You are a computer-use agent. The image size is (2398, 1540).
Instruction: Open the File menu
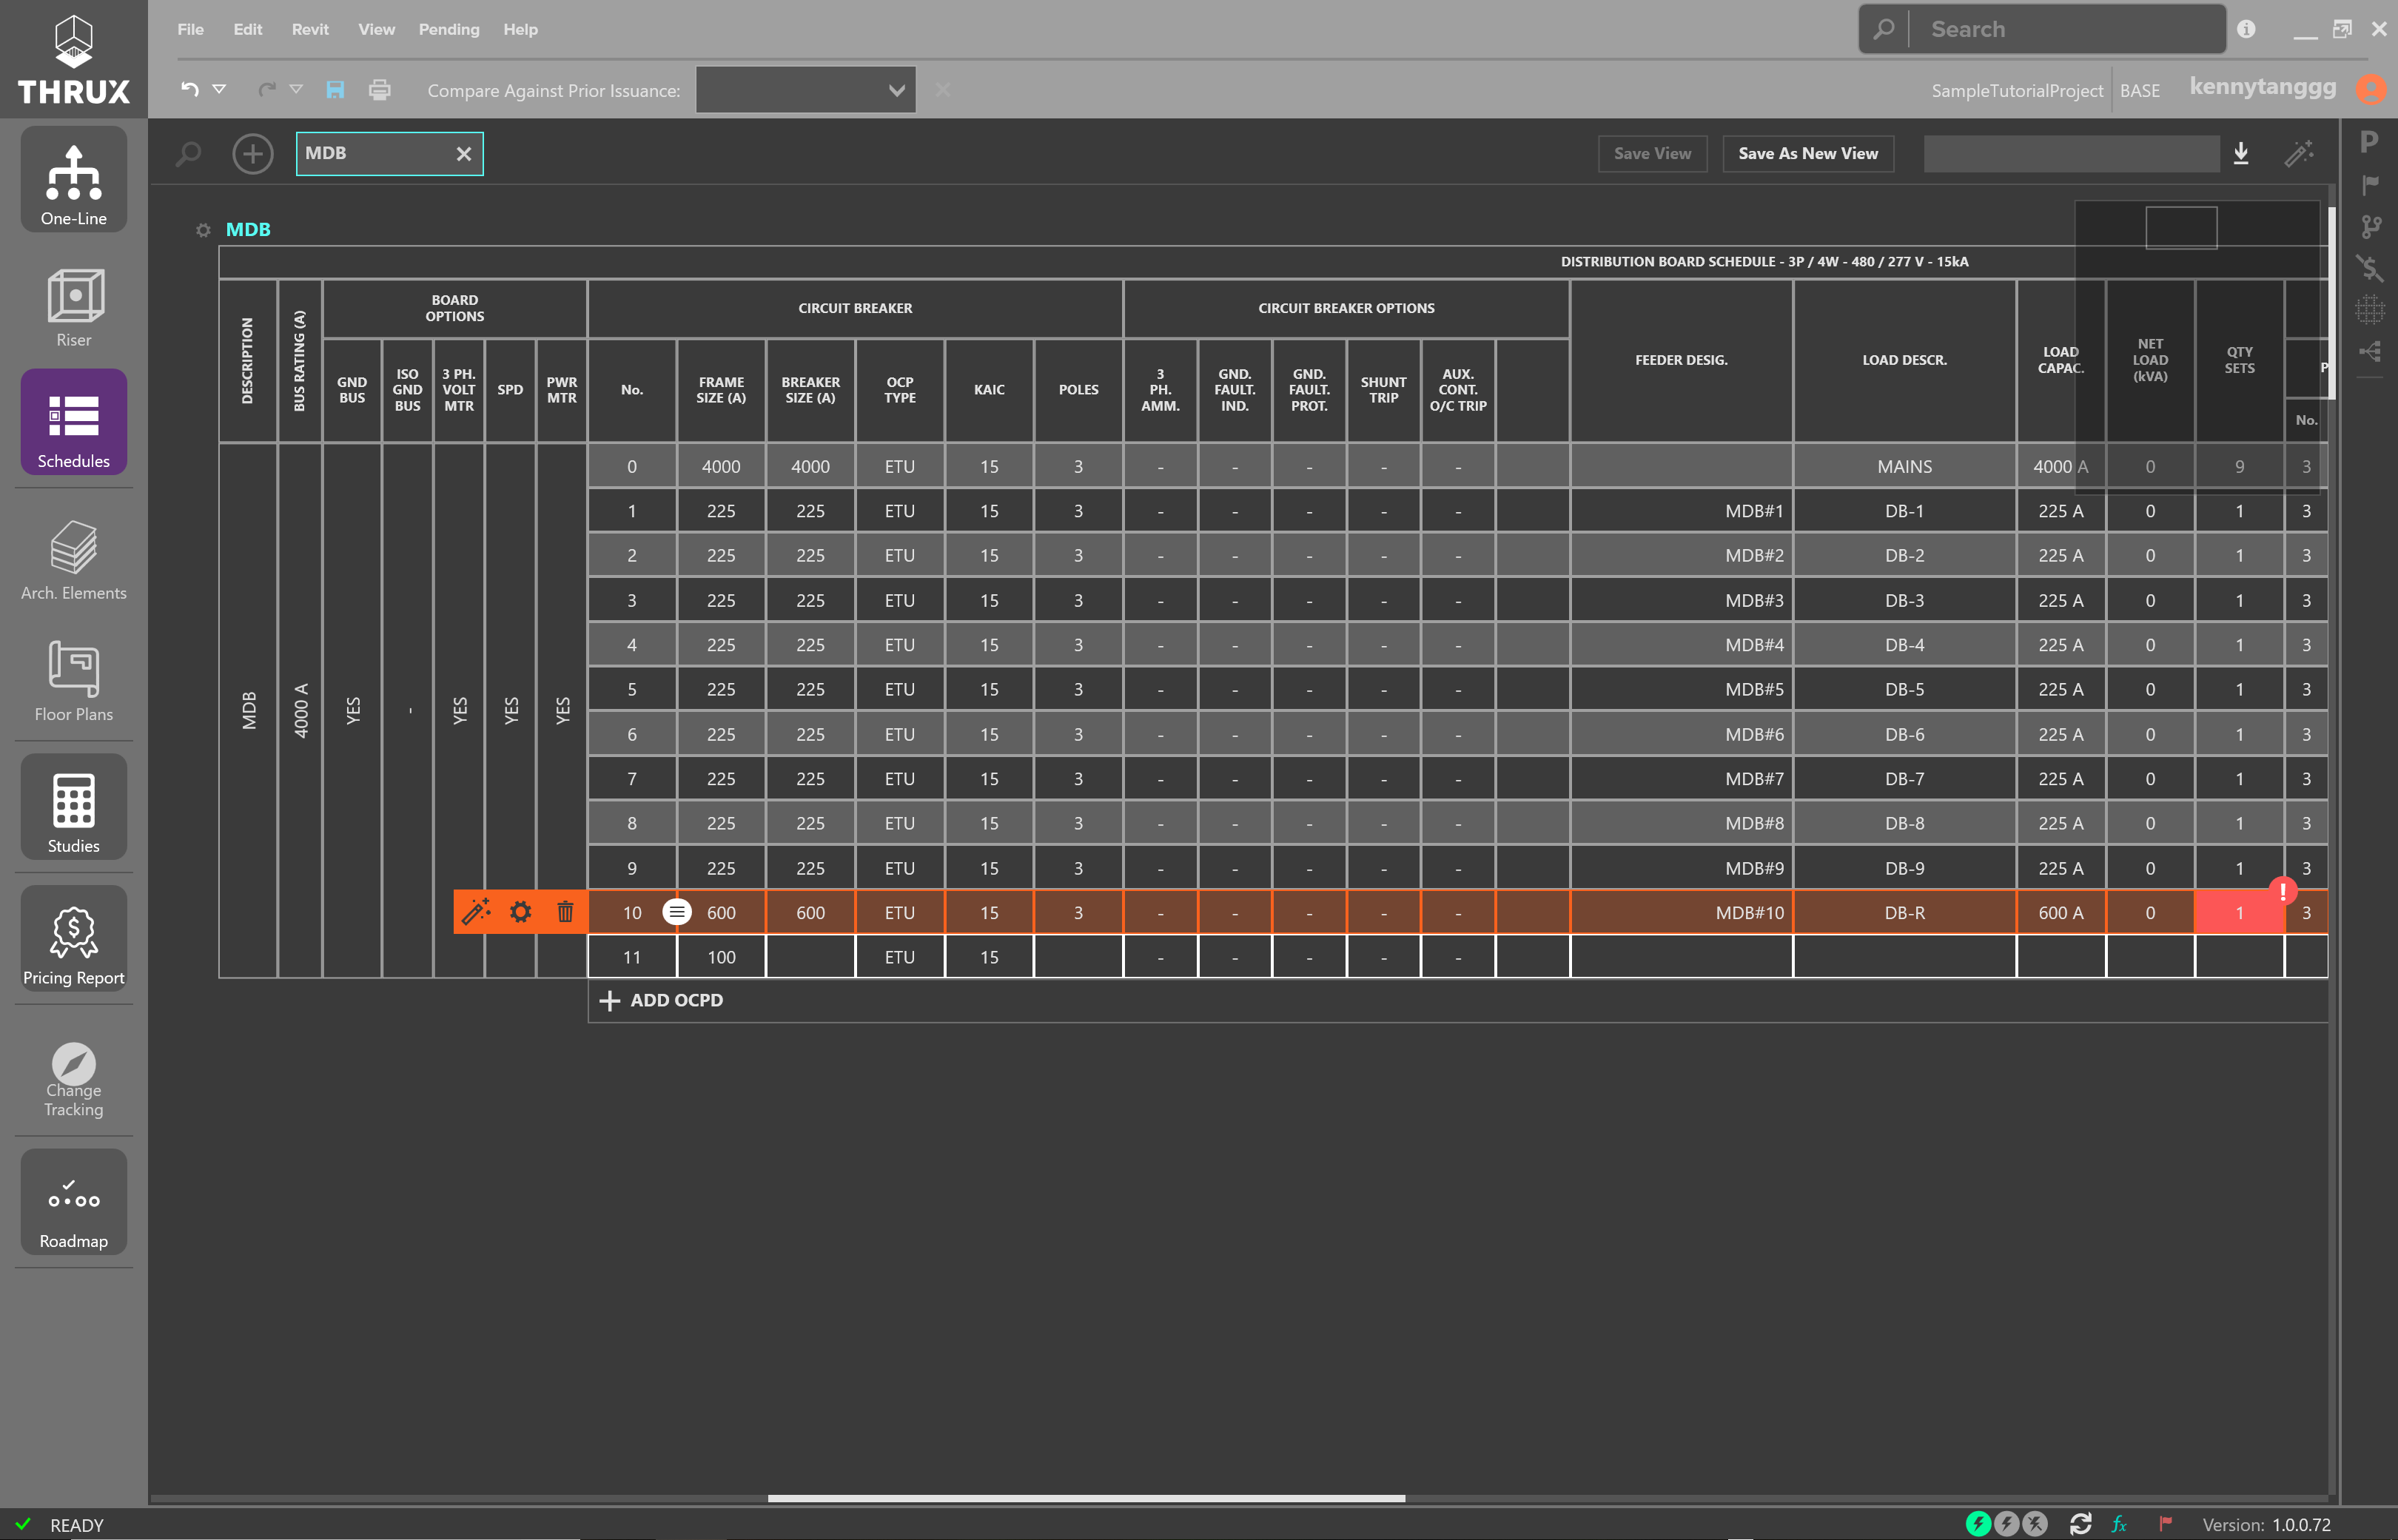(190, 29)
